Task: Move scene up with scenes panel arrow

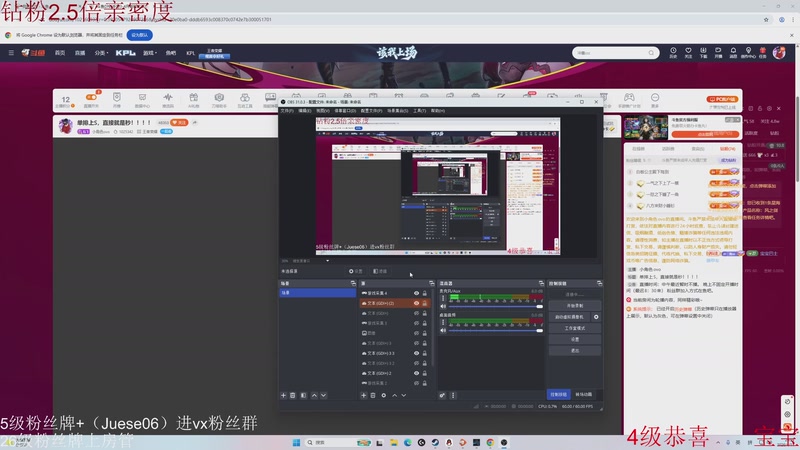Action: pos(314,395)
